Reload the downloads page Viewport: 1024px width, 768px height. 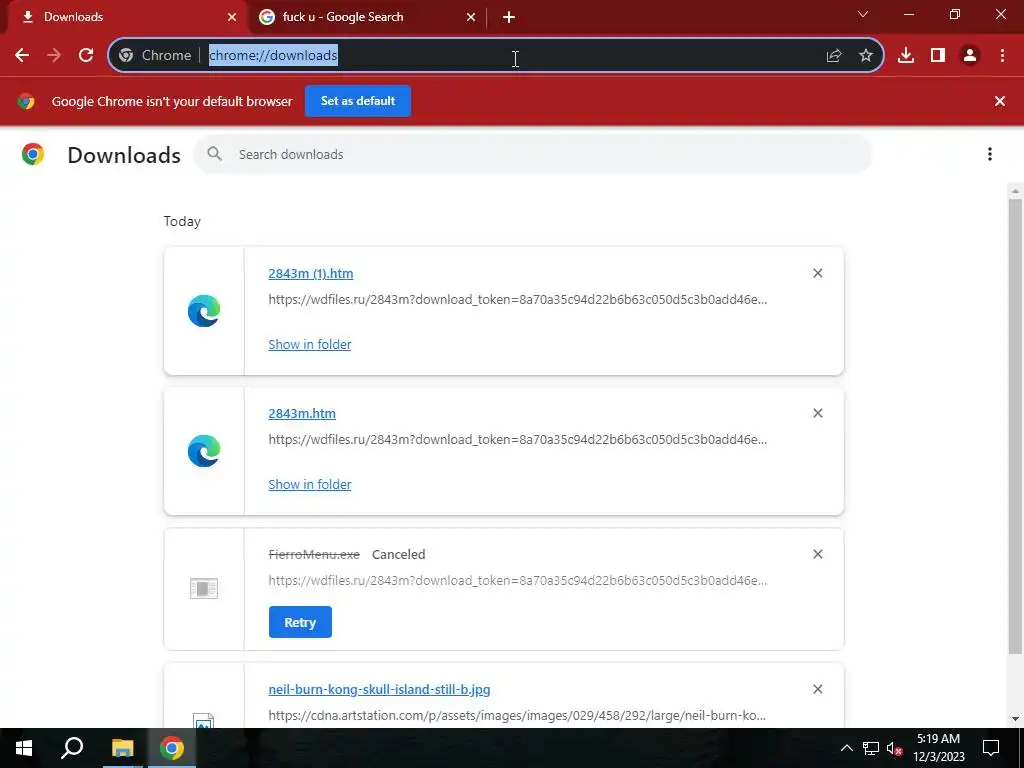tap(86, 56)
